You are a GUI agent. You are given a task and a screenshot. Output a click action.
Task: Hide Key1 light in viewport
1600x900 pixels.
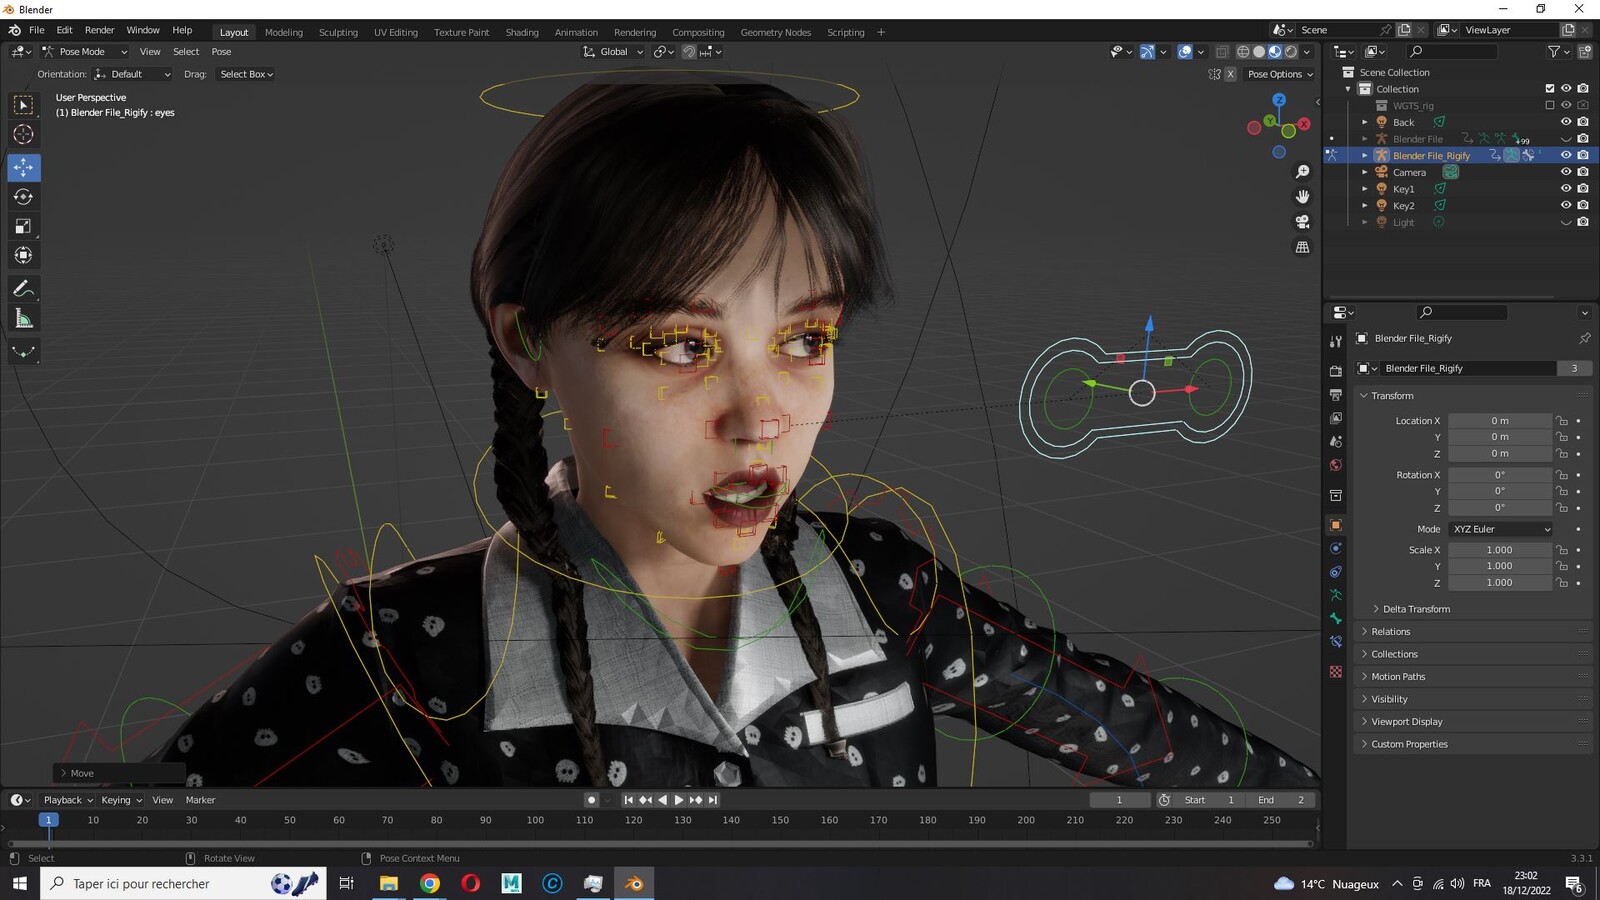tap(1566, 188)
